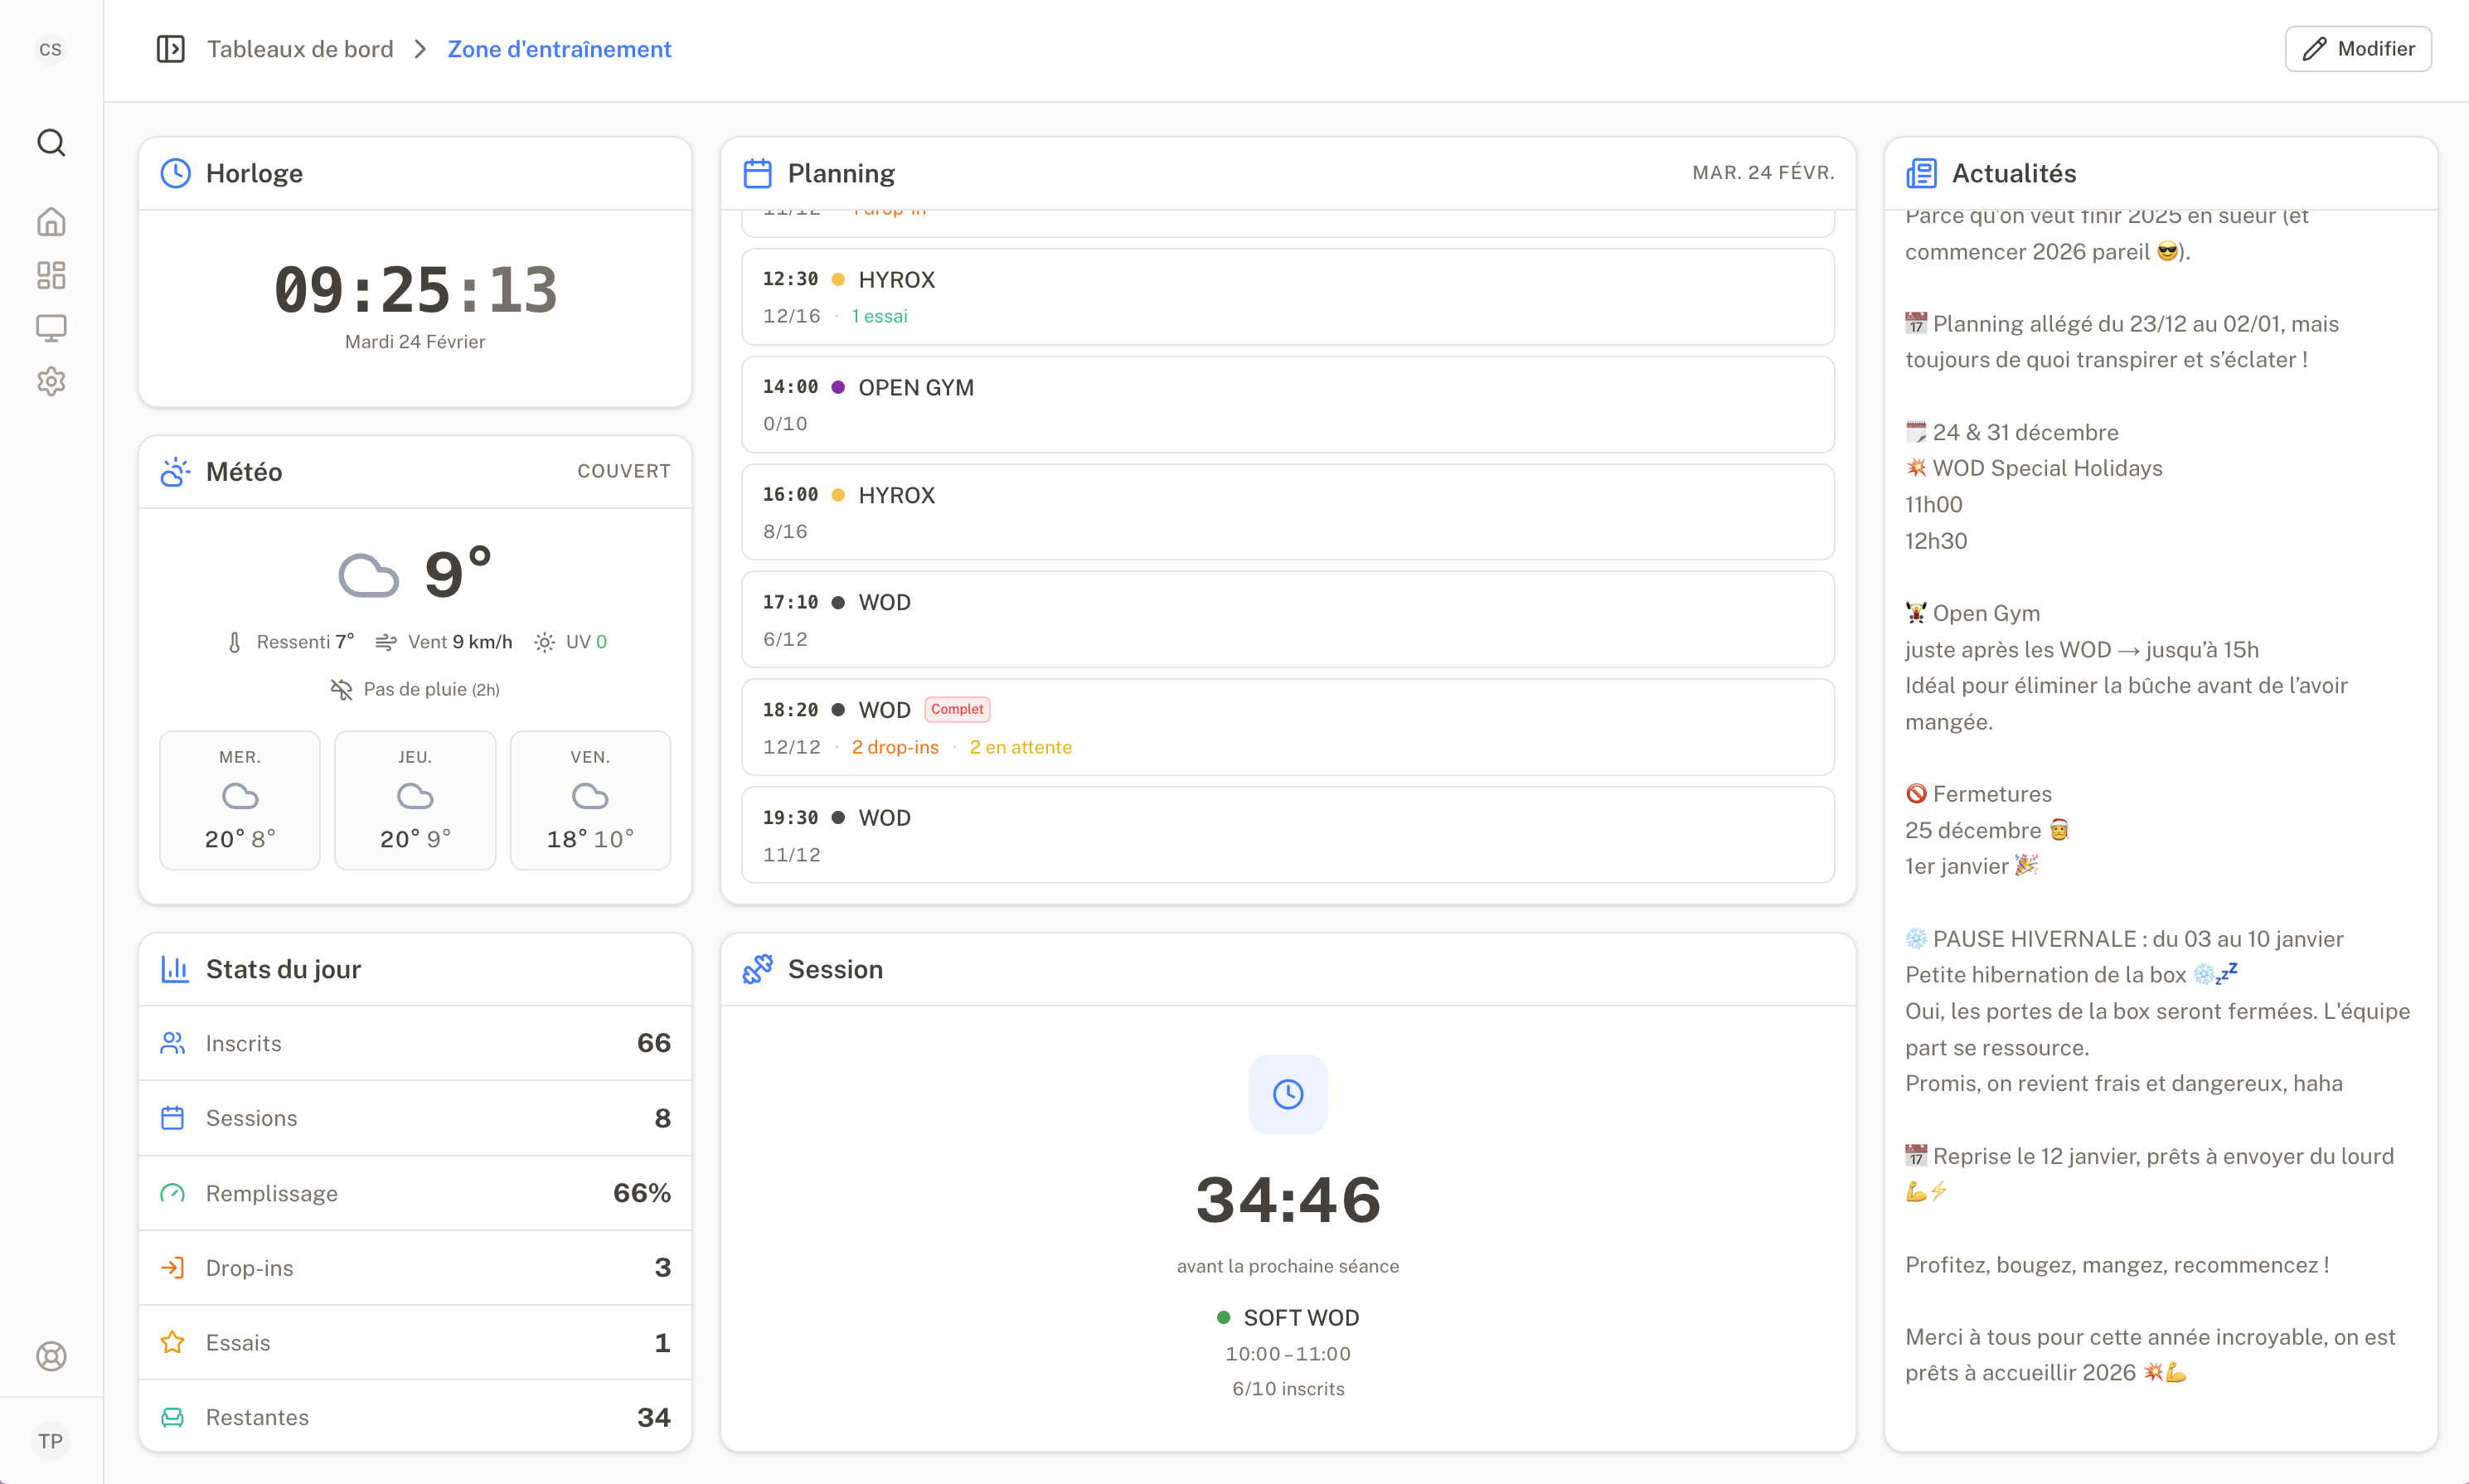2469x1484 pixels.
Task: Select the 12:30 HYROX session
Action: 1288,296
